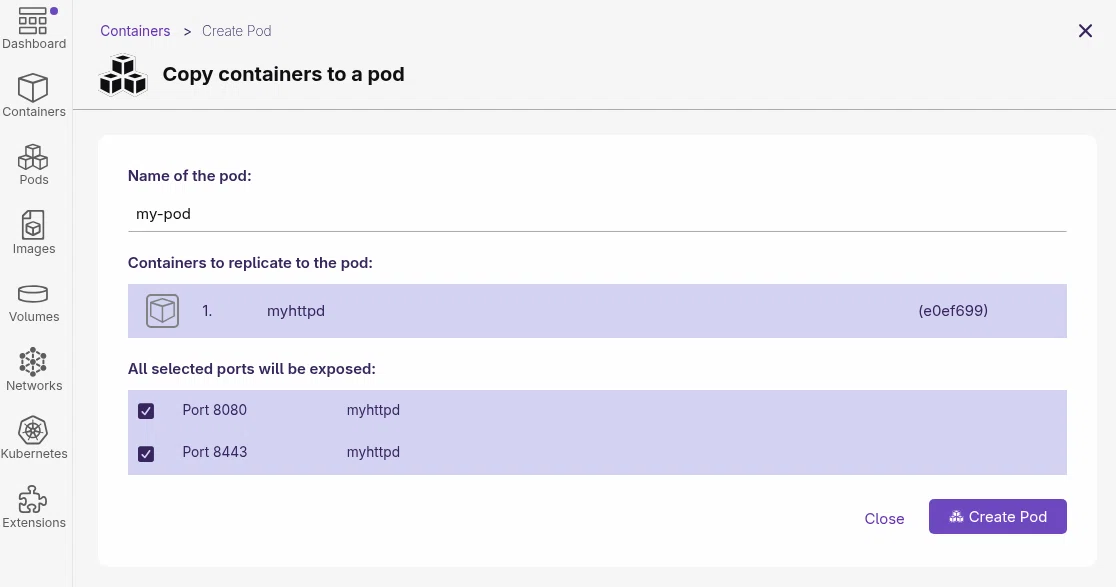This screenshot has height=587, width=1116.
Task: Open the Kubernetes helm icon
Action: click(33, 430)
